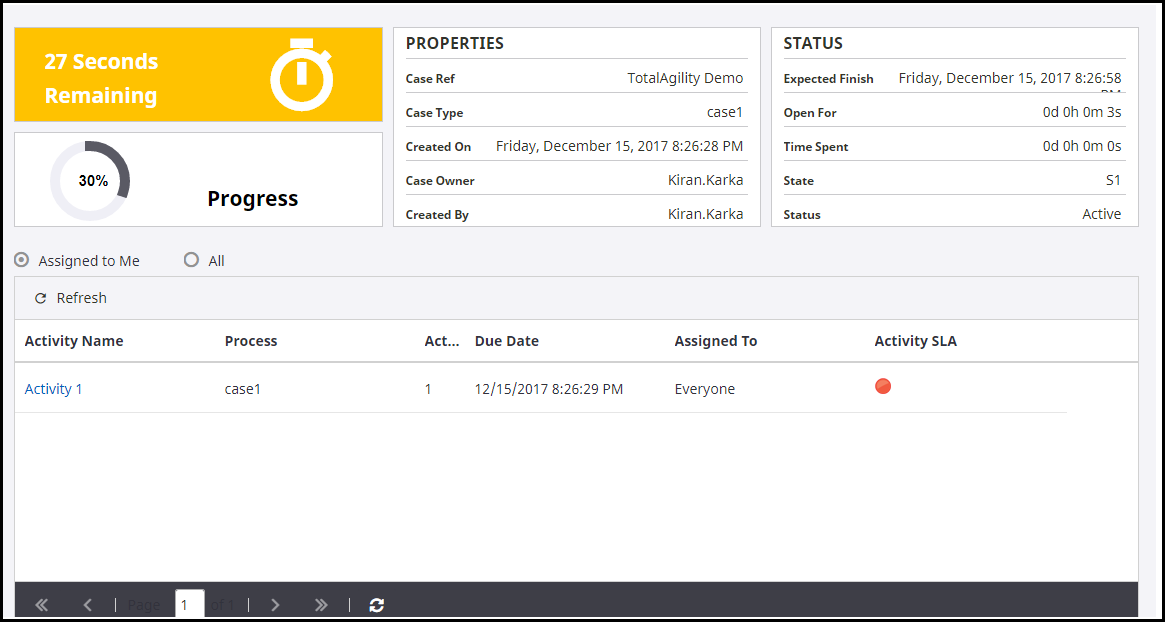Click the stopwatch timer icon
The width and height of the screenshot is (1165, 622).
coord(301,75)
